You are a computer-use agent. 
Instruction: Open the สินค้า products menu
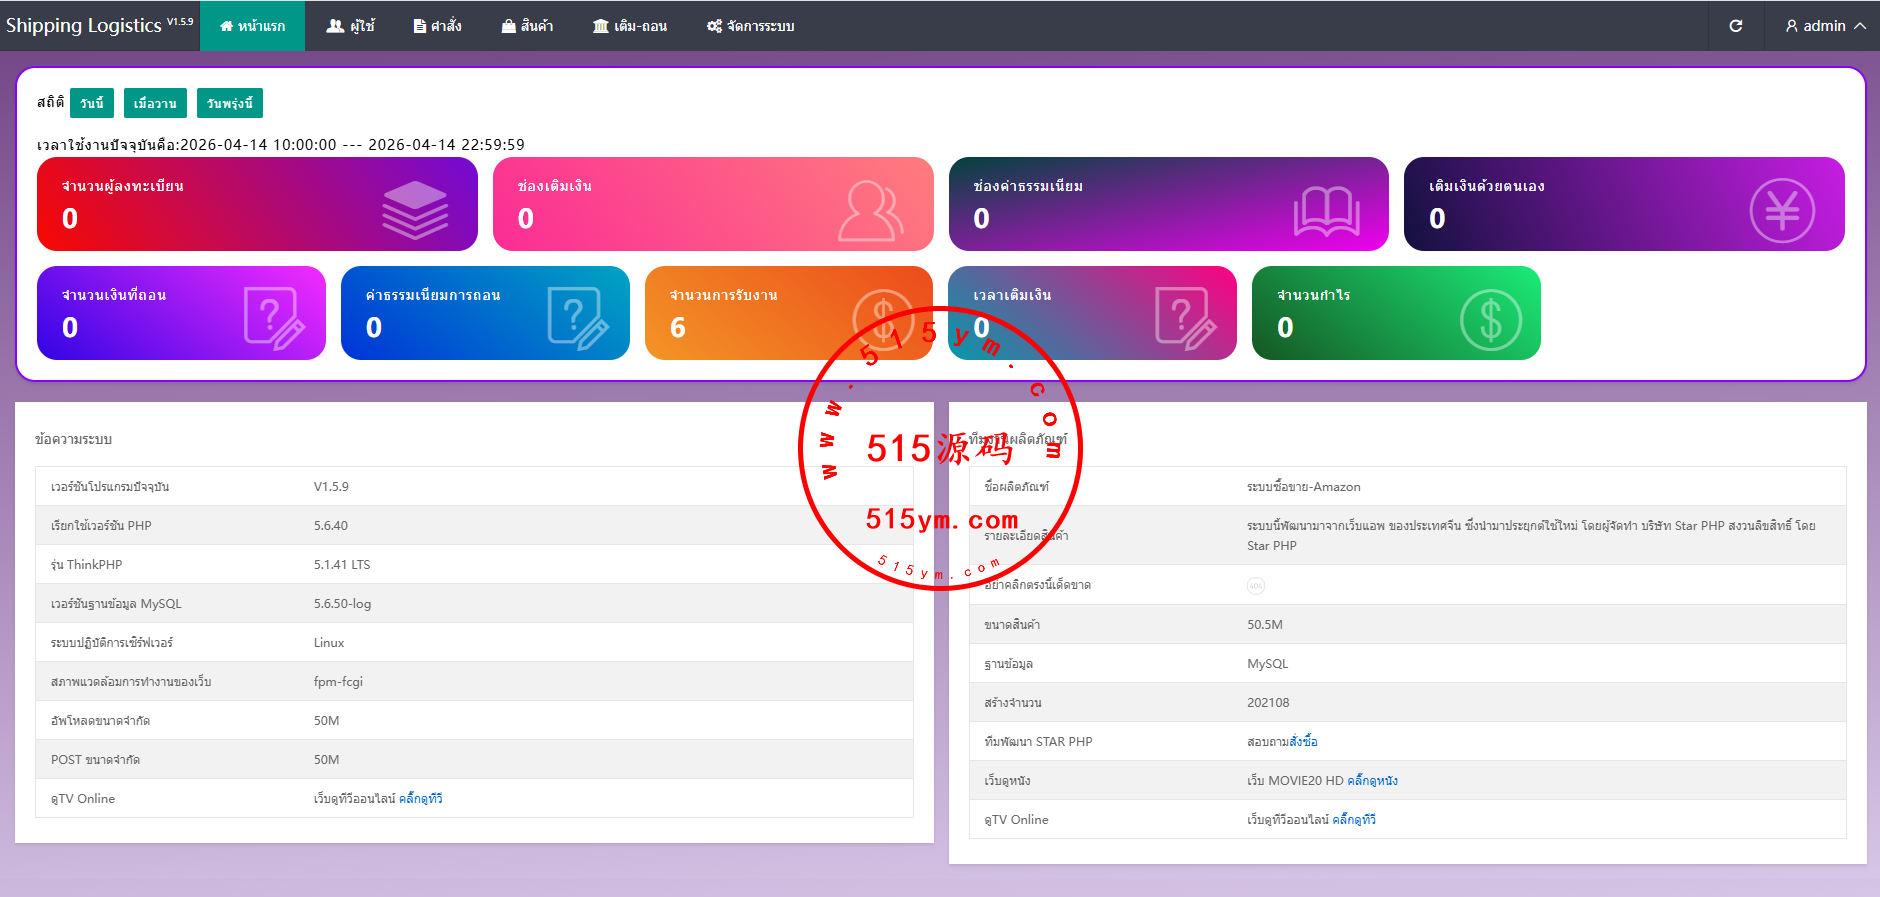pyautogui.click(x=527, y=26)
